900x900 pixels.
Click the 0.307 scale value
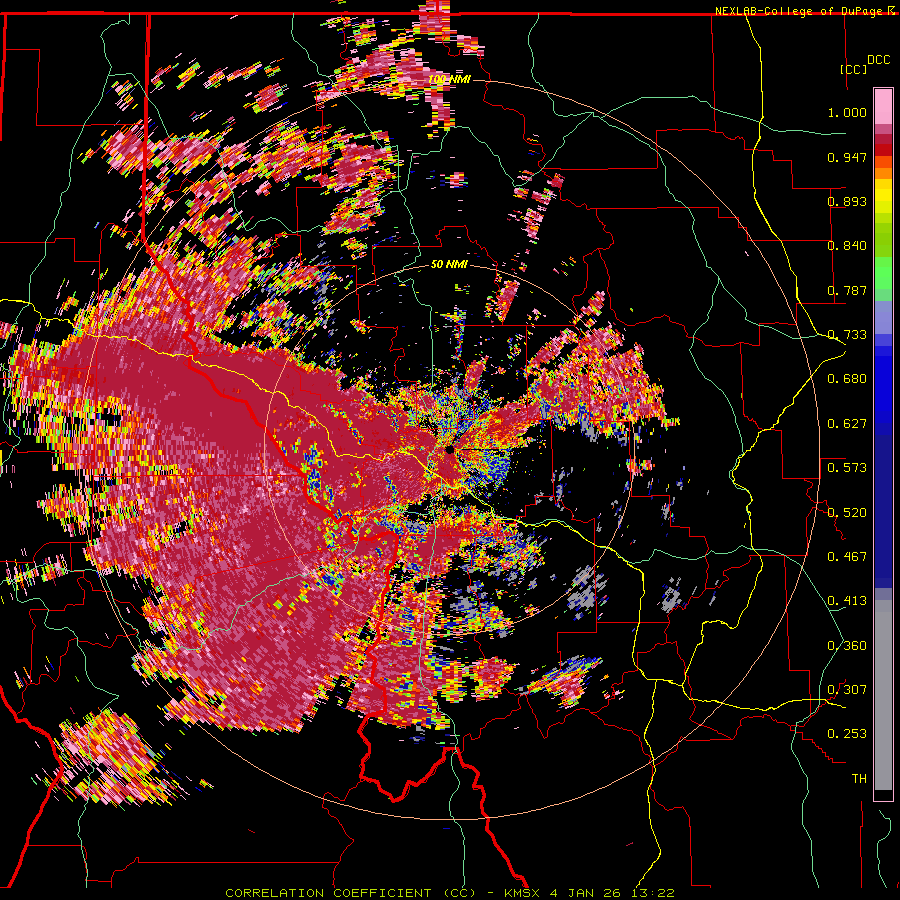point(847,690)
